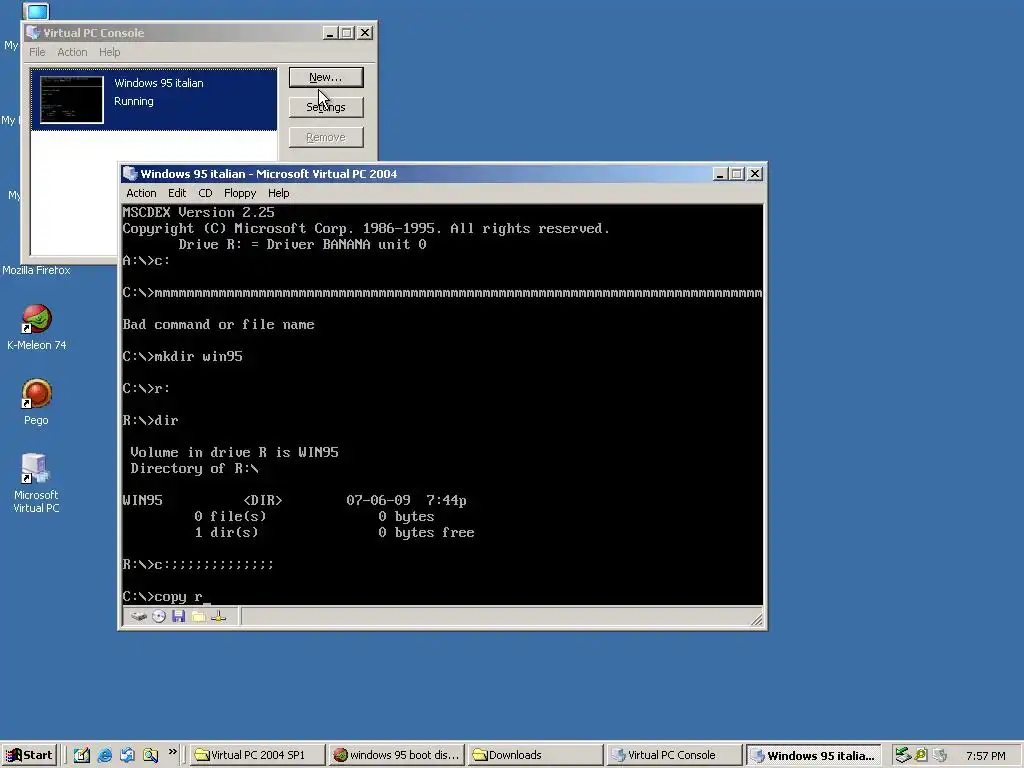This screenshot has height=768, width=1024.
Task: Open the Action menu in Virtual PC Console
Action: tap(72, 52)
